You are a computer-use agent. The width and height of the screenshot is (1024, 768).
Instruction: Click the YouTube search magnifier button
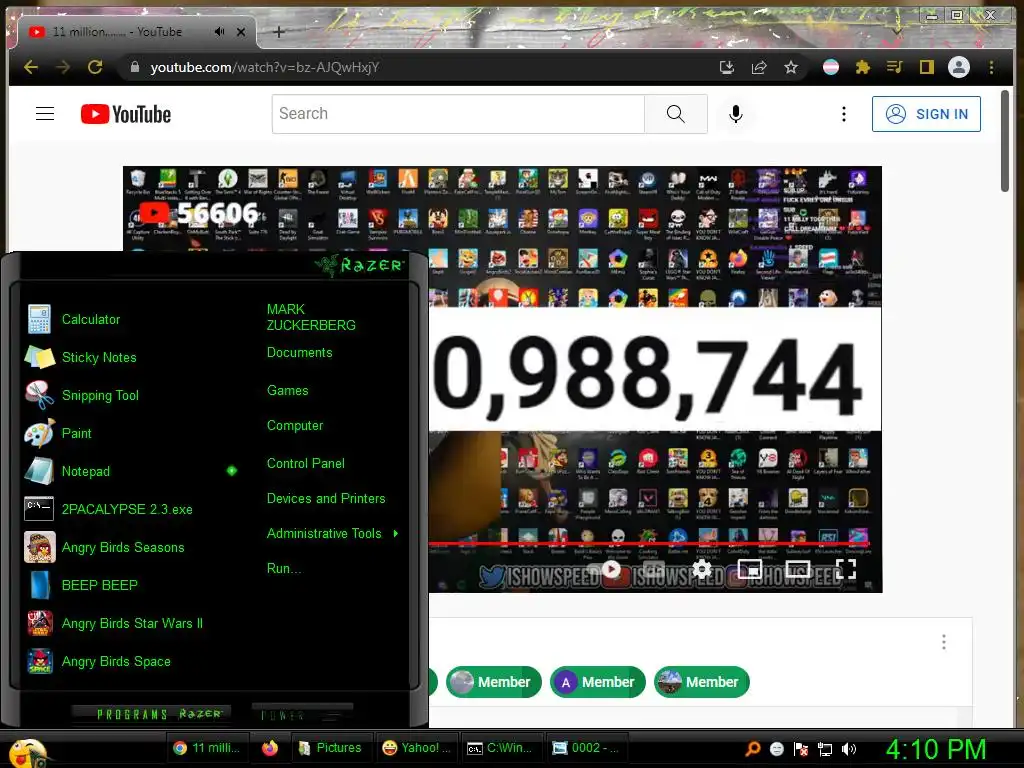pyautogui.click(x=675, y=114)
